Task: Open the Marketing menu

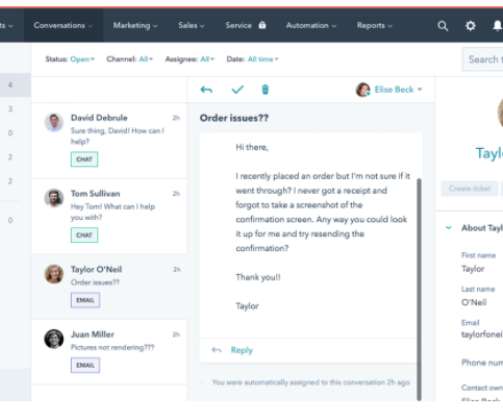Action: (x=135, y=26)
